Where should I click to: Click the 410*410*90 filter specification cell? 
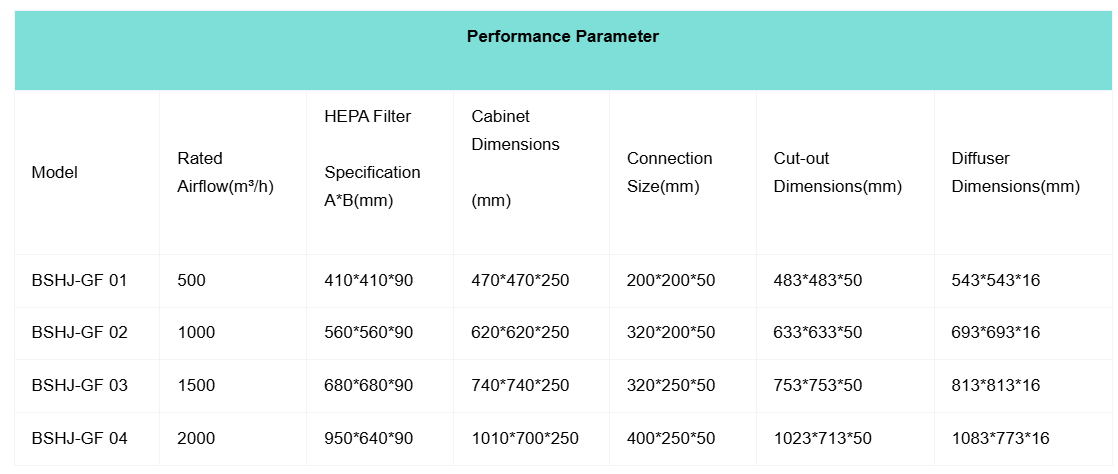(368, 280)
